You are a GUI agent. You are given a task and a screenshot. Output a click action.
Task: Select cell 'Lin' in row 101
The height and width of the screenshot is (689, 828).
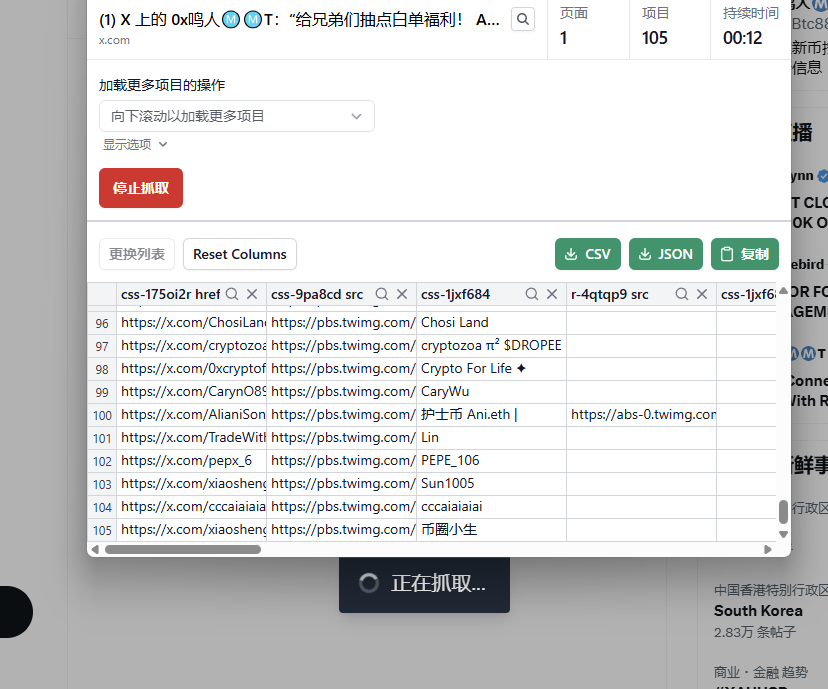(492, 438)
